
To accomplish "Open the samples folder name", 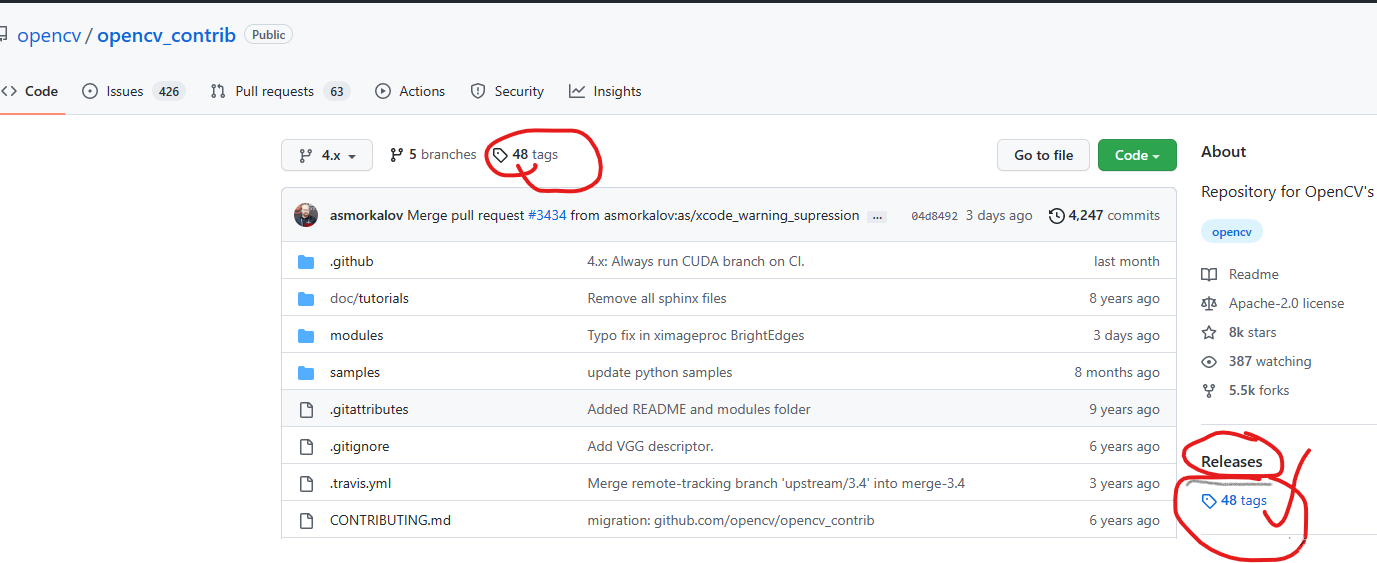I will tap(355, 373).
